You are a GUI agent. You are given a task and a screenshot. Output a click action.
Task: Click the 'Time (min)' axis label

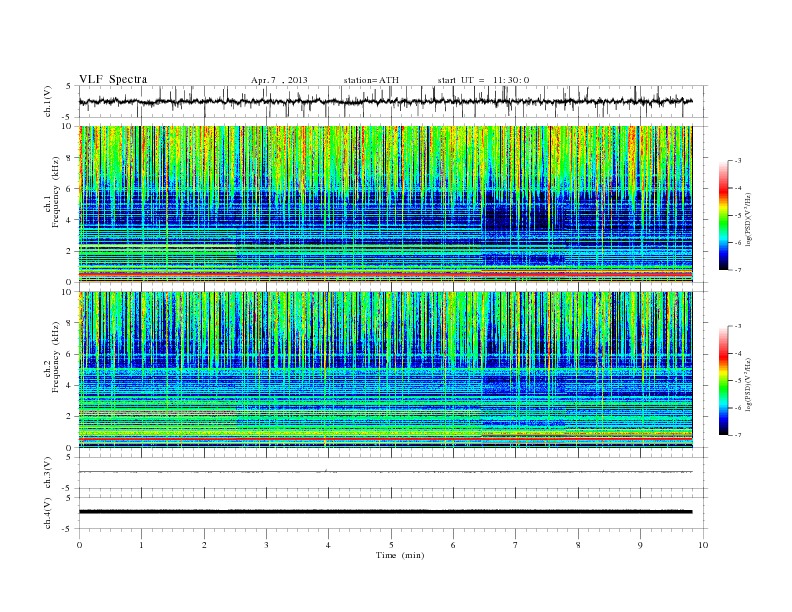click(x=400, y=555)
